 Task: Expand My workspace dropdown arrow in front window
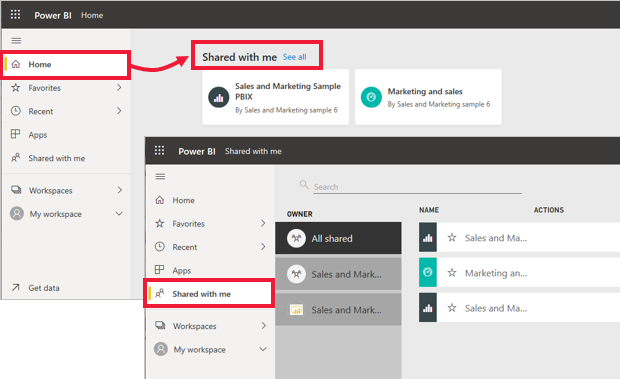(x=263, y=349)
